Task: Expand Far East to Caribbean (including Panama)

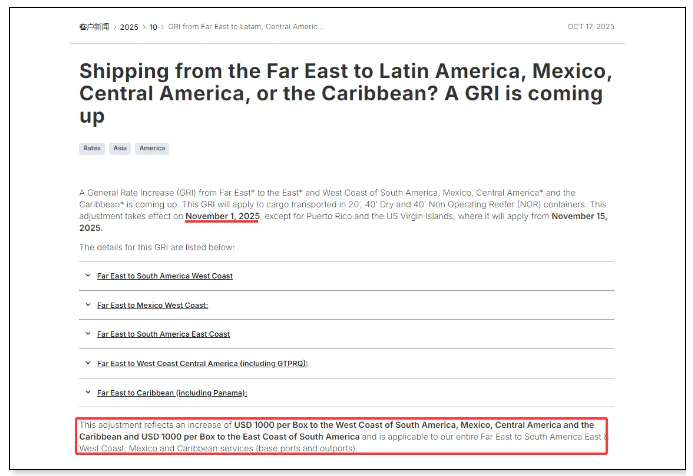Action: 171,393
